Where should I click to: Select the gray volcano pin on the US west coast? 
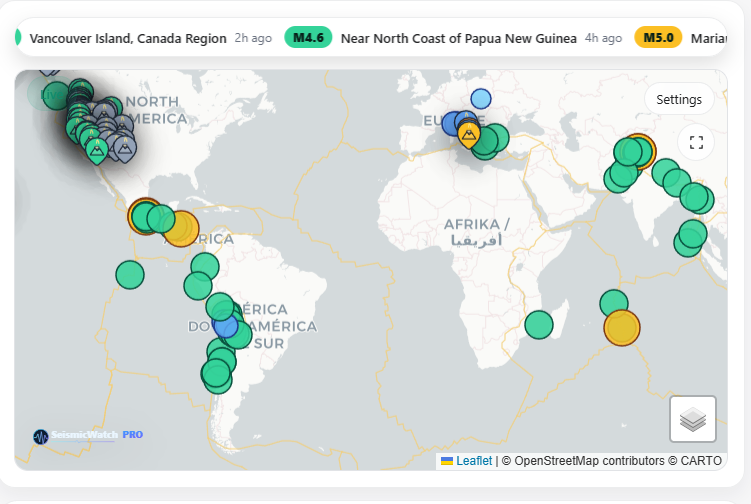click(124, 149)
